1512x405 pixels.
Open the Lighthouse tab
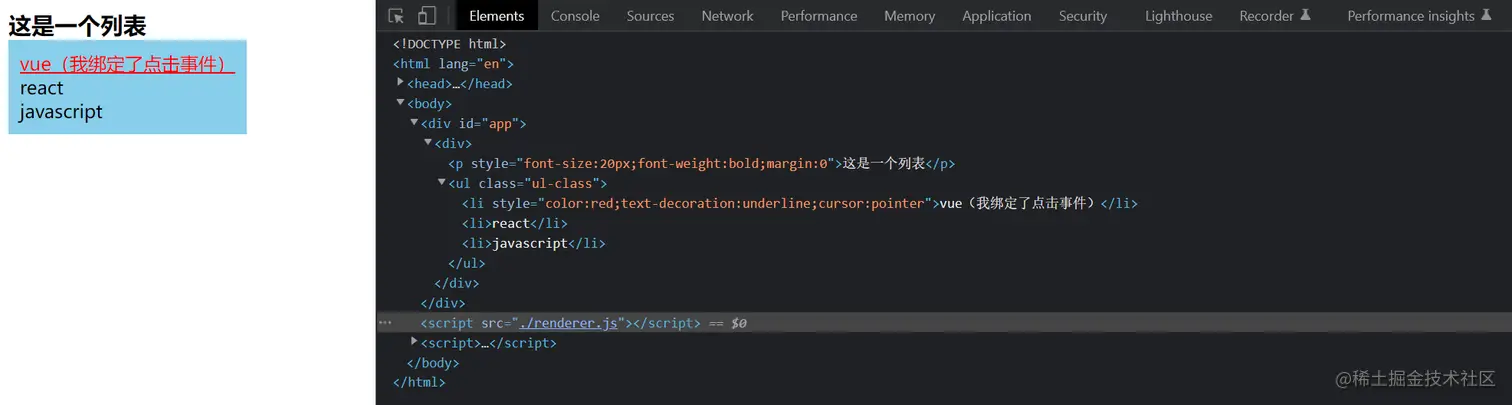[x=1178, y=16]
